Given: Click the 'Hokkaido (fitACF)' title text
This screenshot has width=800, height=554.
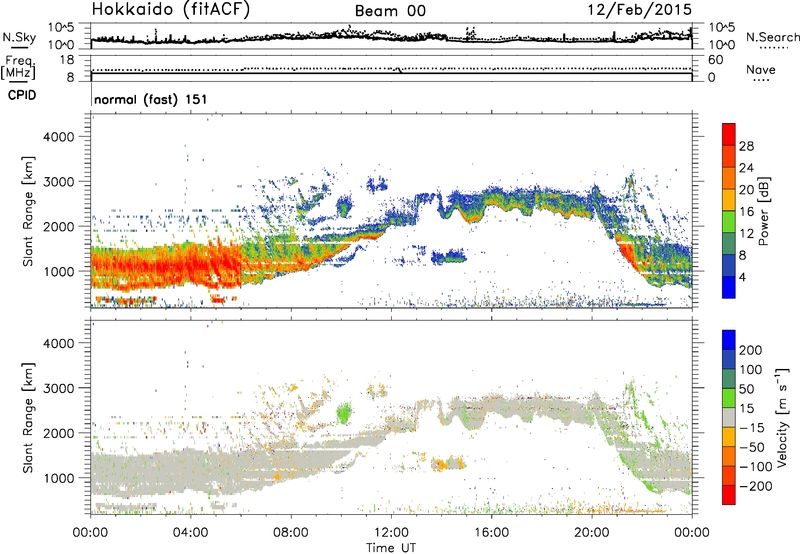Looking at the screenshot, I should pyautogui.click(x=171, y=9).
